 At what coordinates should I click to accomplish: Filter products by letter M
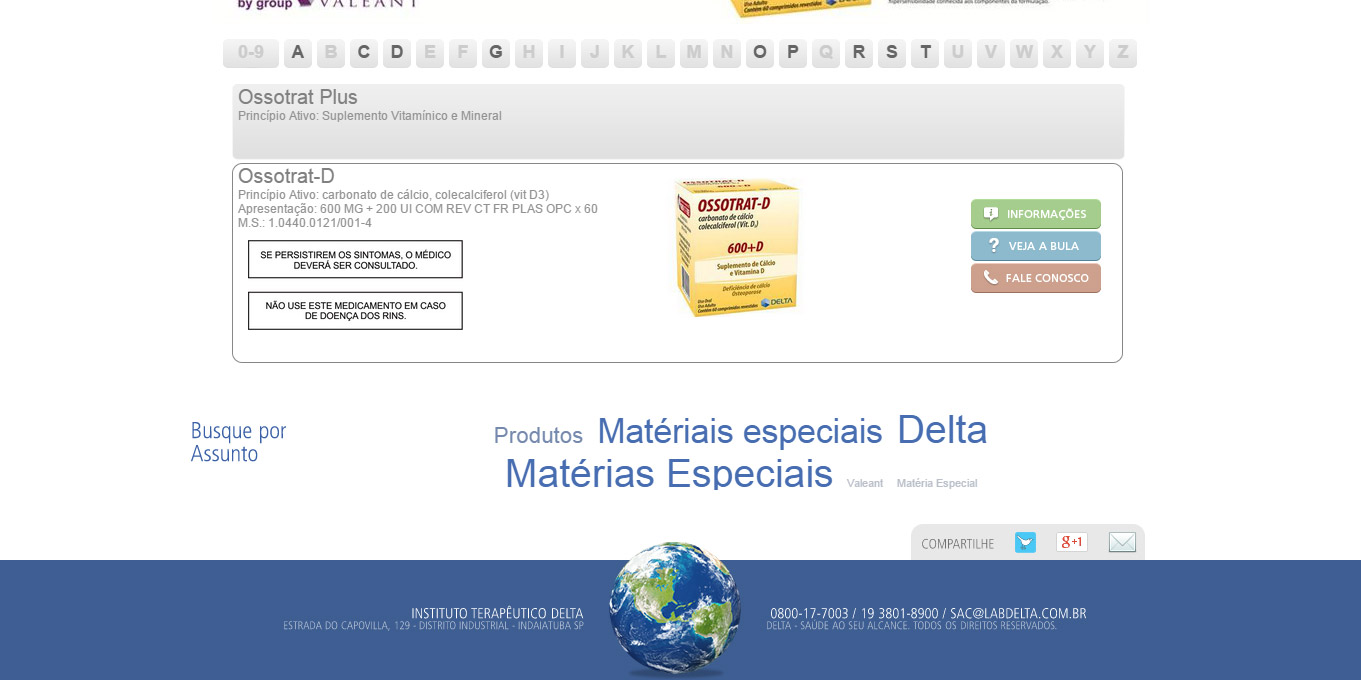694,53
